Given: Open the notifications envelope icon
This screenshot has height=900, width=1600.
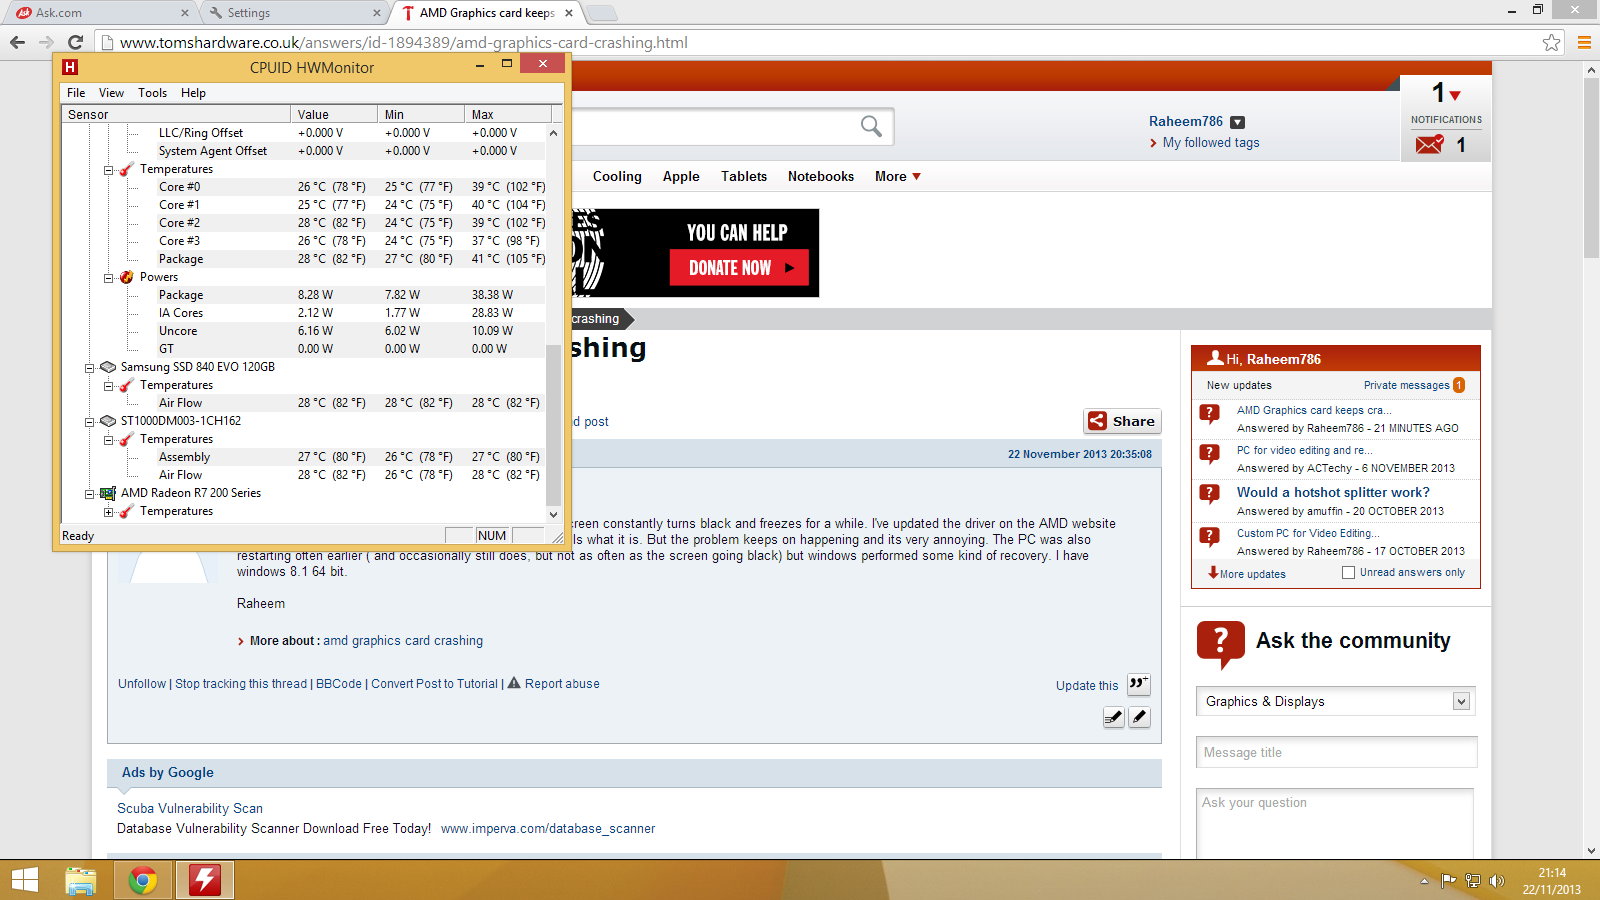Looking at the screenshot, I should coord(1430,145).
